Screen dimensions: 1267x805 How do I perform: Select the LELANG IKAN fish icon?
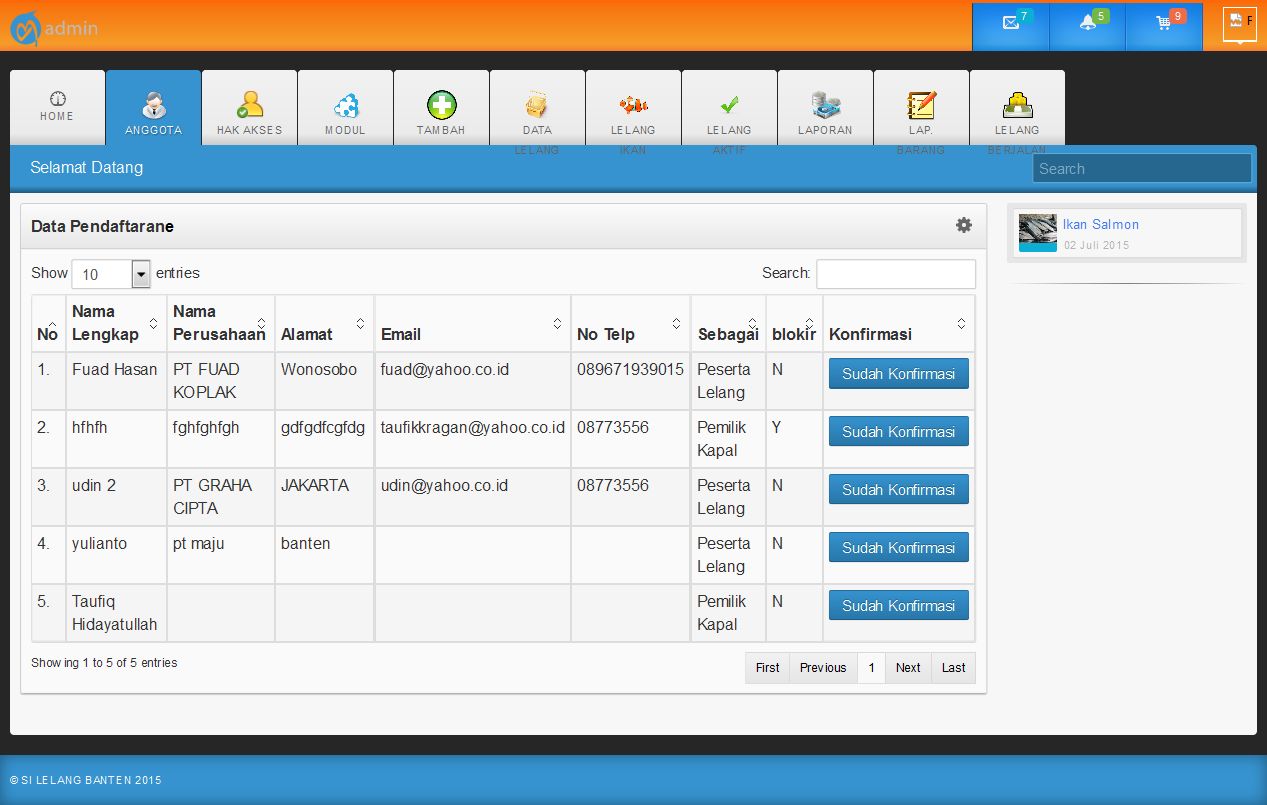tap(633, 105)
